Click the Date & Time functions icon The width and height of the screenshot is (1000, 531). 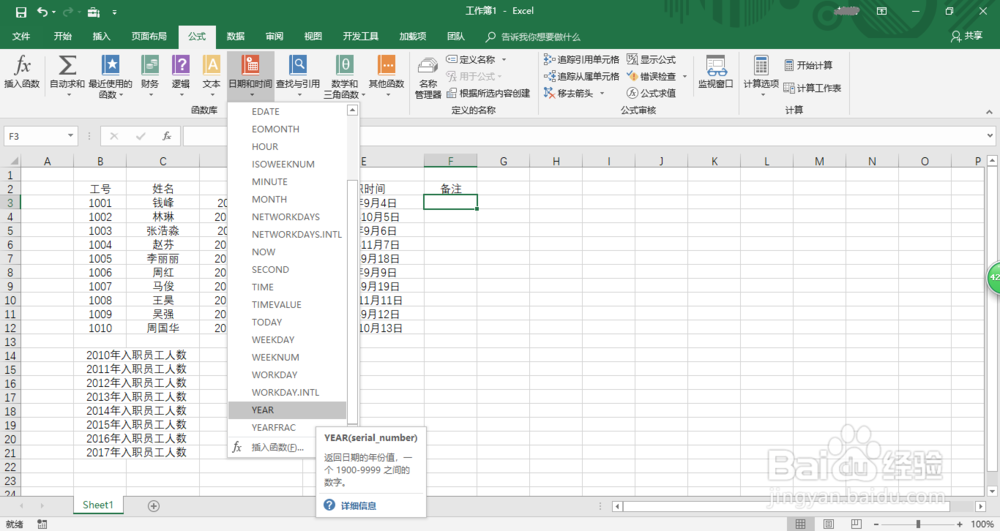[x=251, y=65]
